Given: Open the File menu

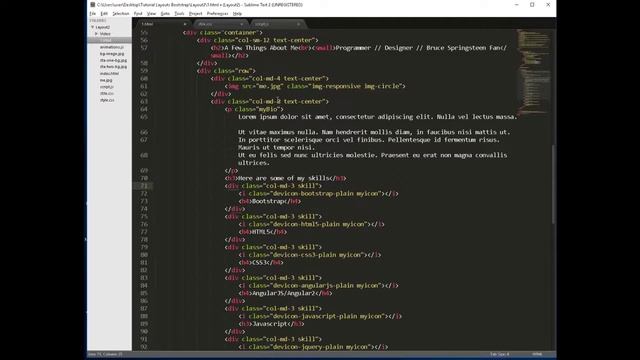Looking at the screenshot, I should pyautogui.click(x=93, y=13).
